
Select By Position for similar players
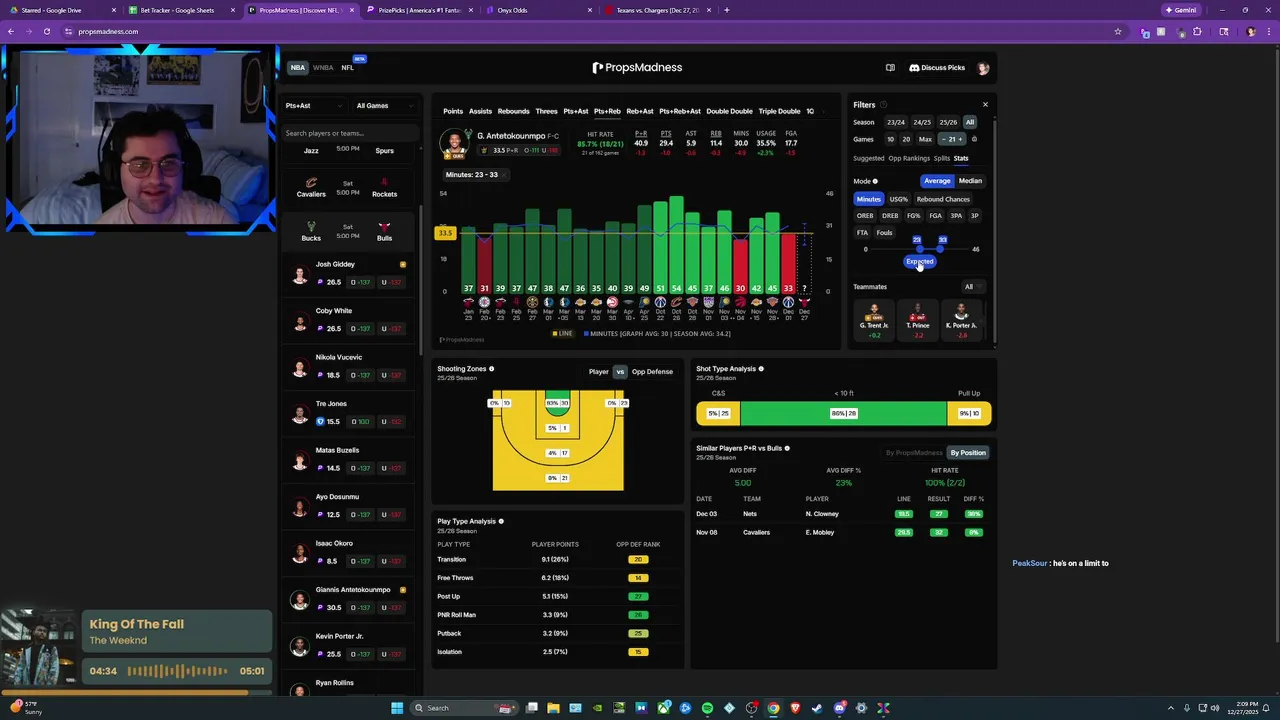click(x=968, y=453)
